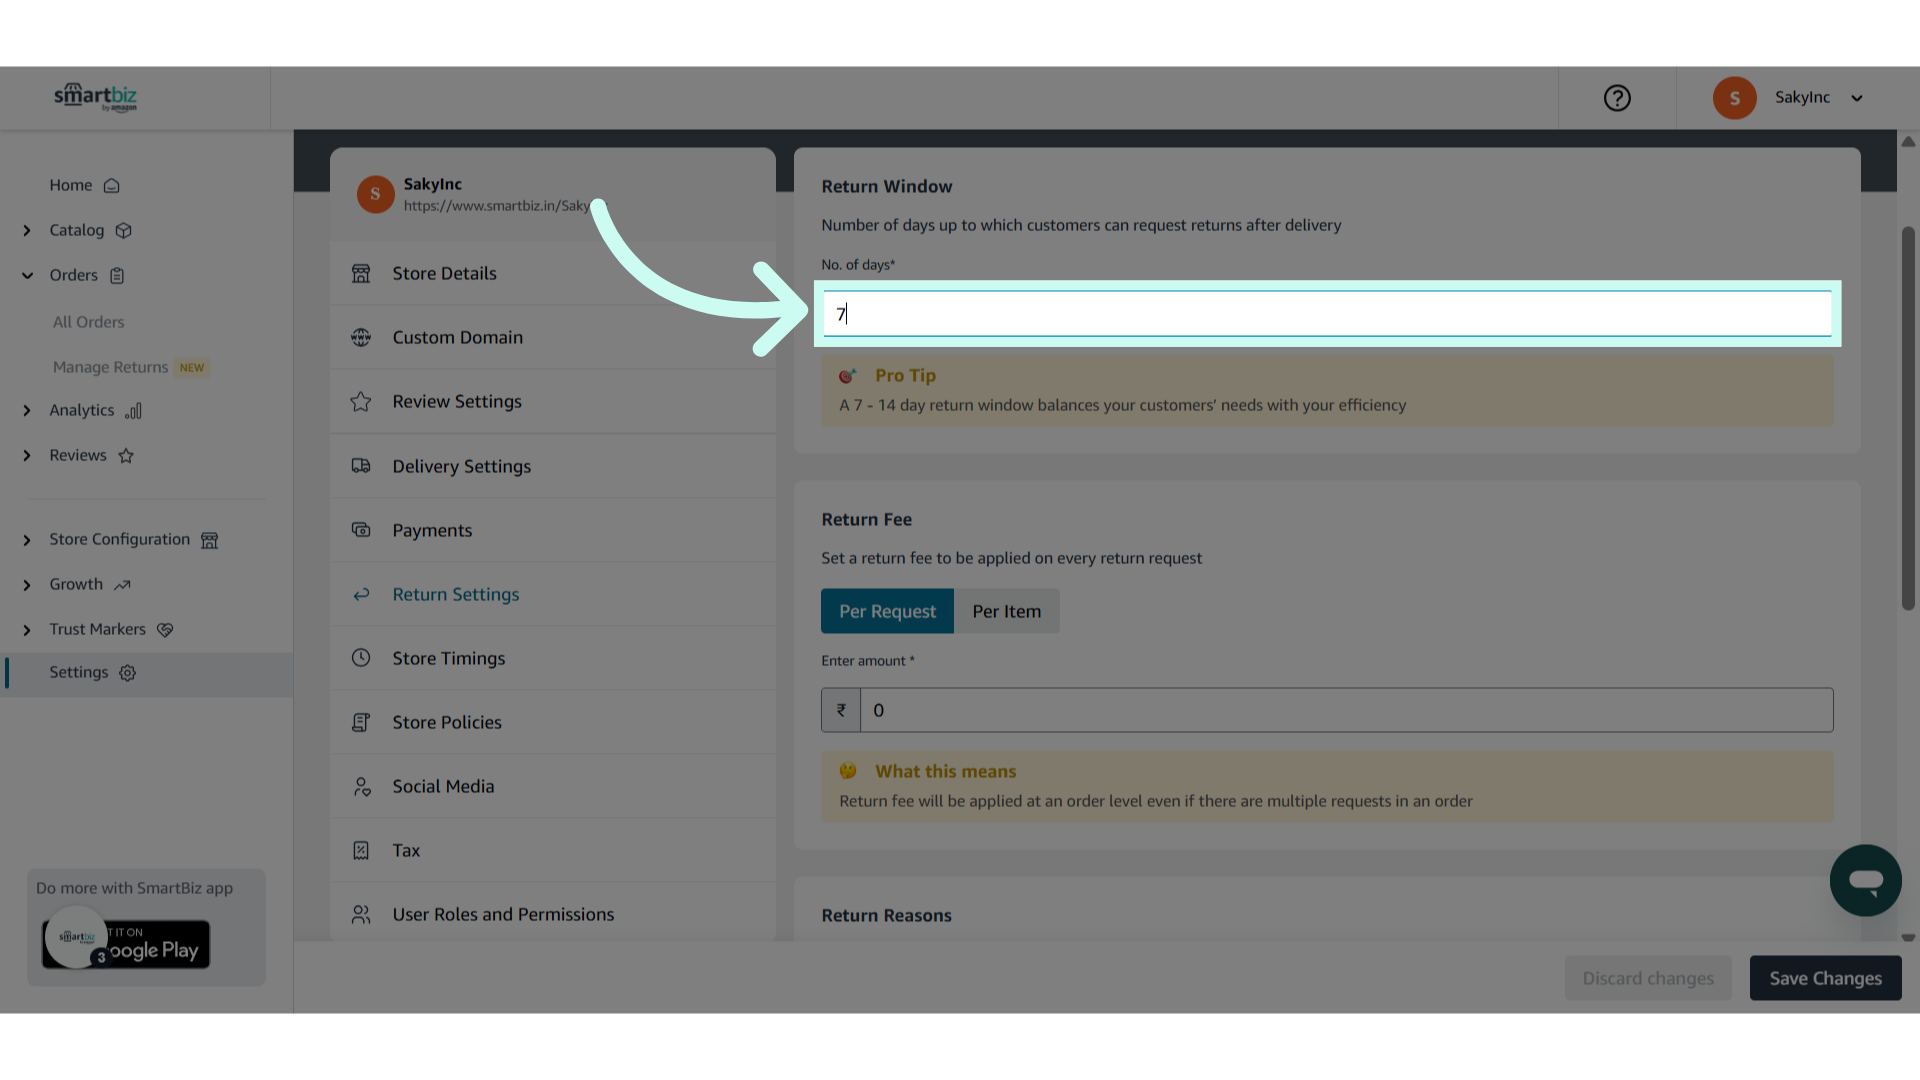
Task: Click the Discard changes button
Action: 1648,978
